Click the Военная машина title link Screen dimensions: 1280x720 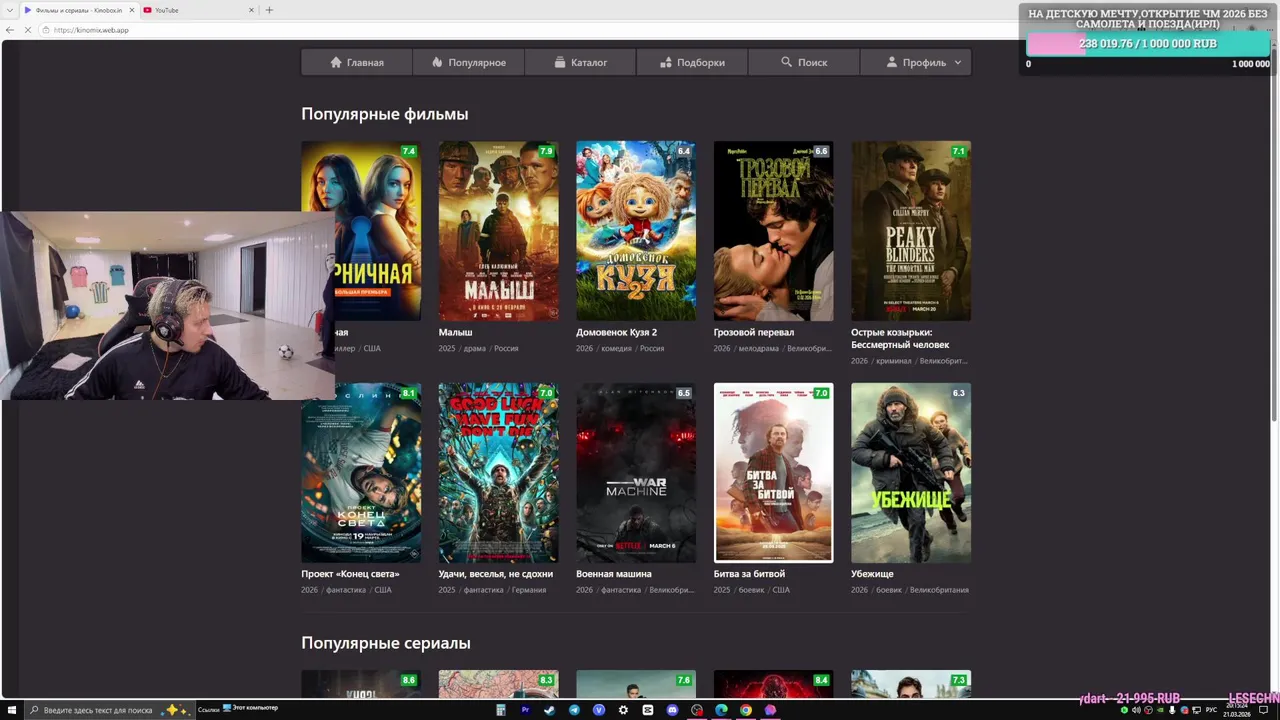tap(614, 574)
